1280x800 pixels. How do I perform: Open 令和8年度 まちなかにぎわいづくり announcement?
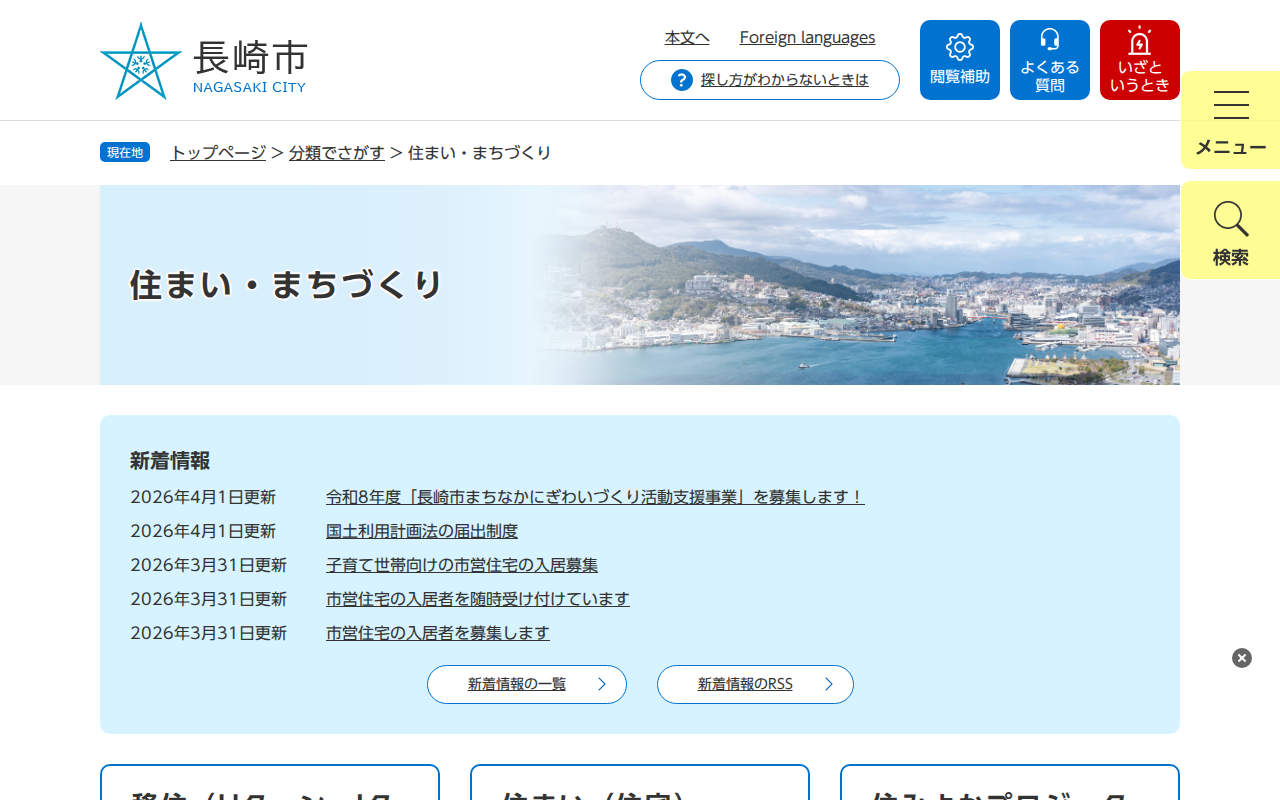594,497
